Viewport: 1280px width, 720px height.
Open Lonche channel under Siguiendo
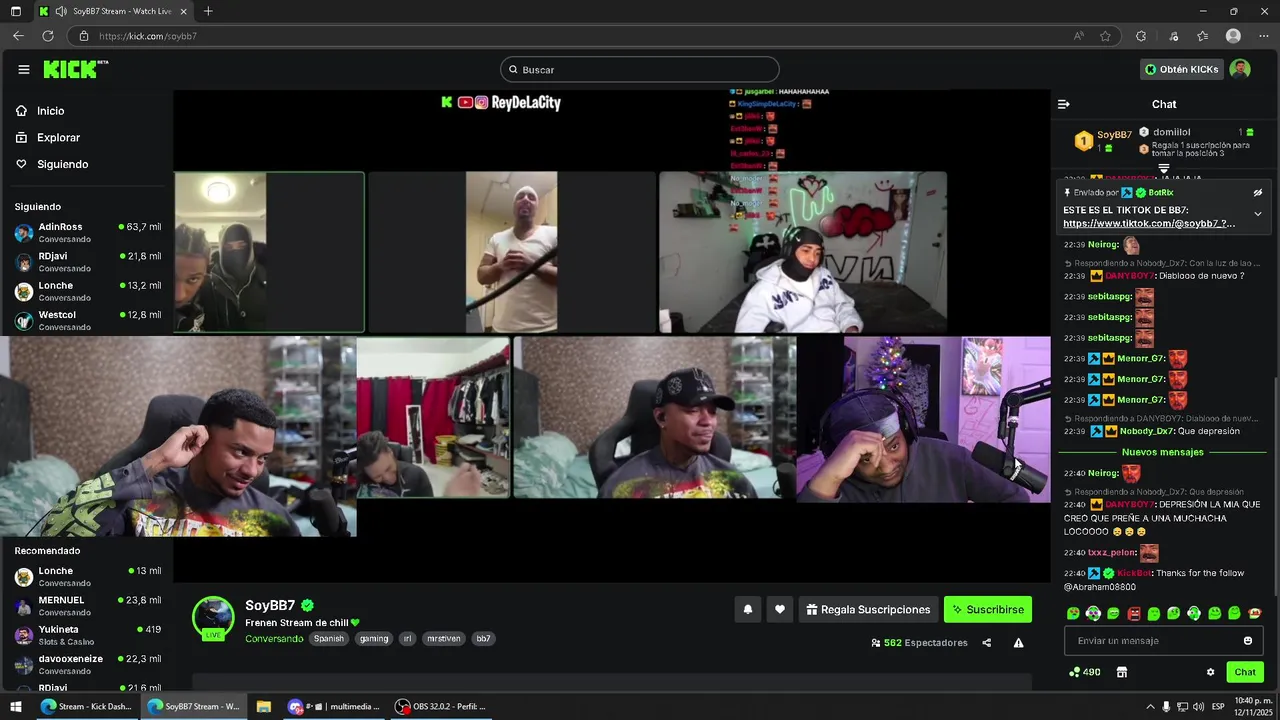[88, 291]
